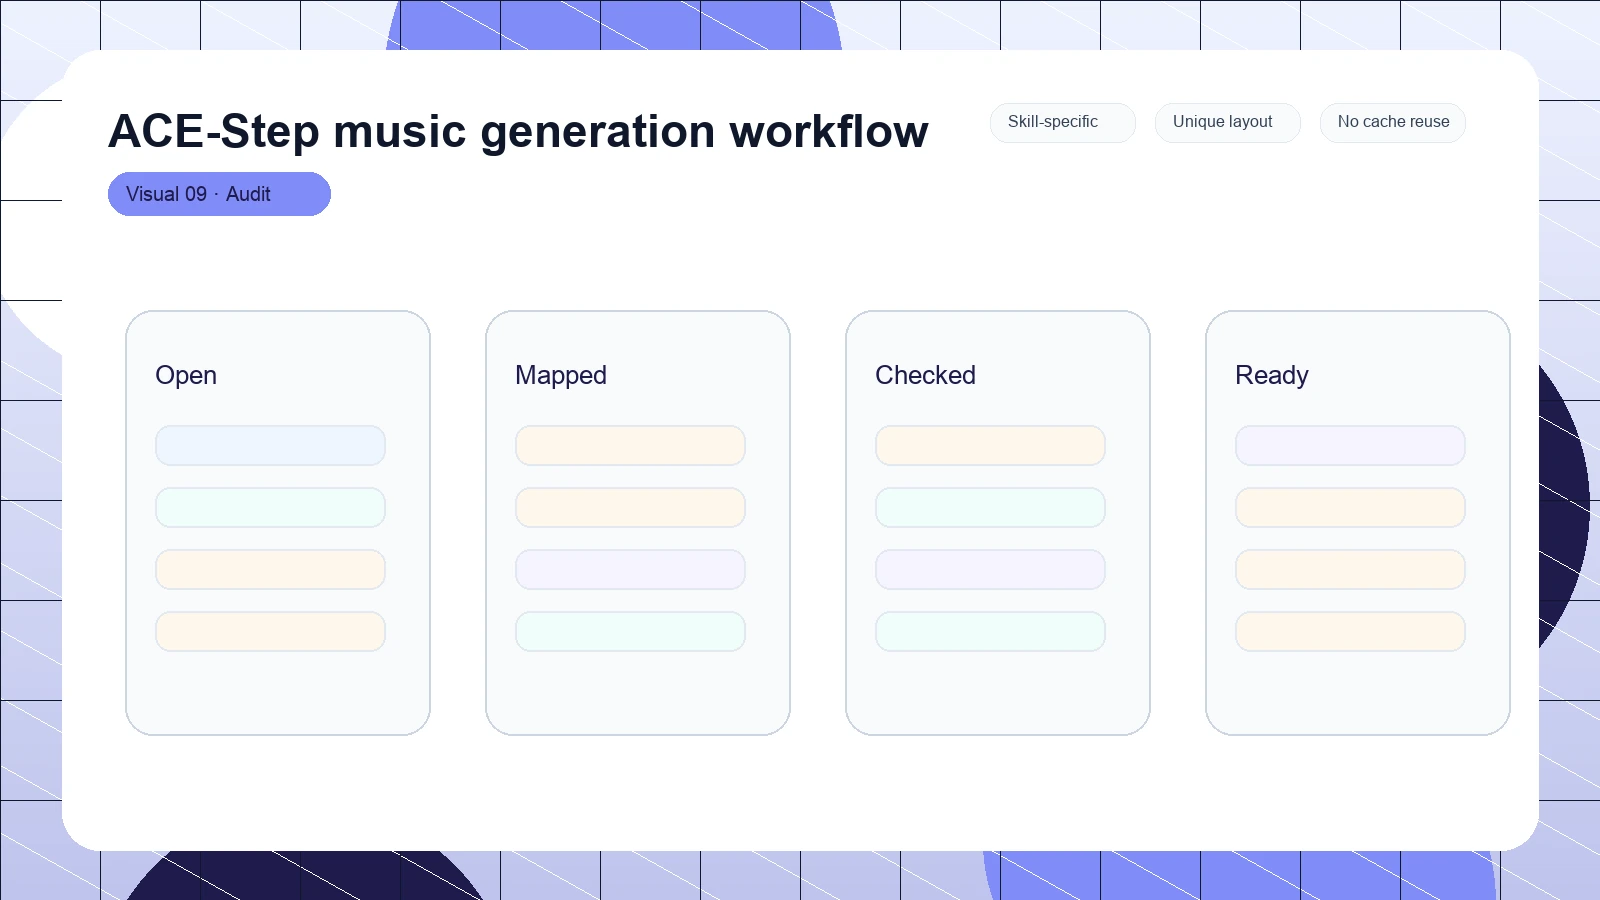1600x900 pixels.
Task: Select the lavender item in the Checked column
Action: pos(990,570)
